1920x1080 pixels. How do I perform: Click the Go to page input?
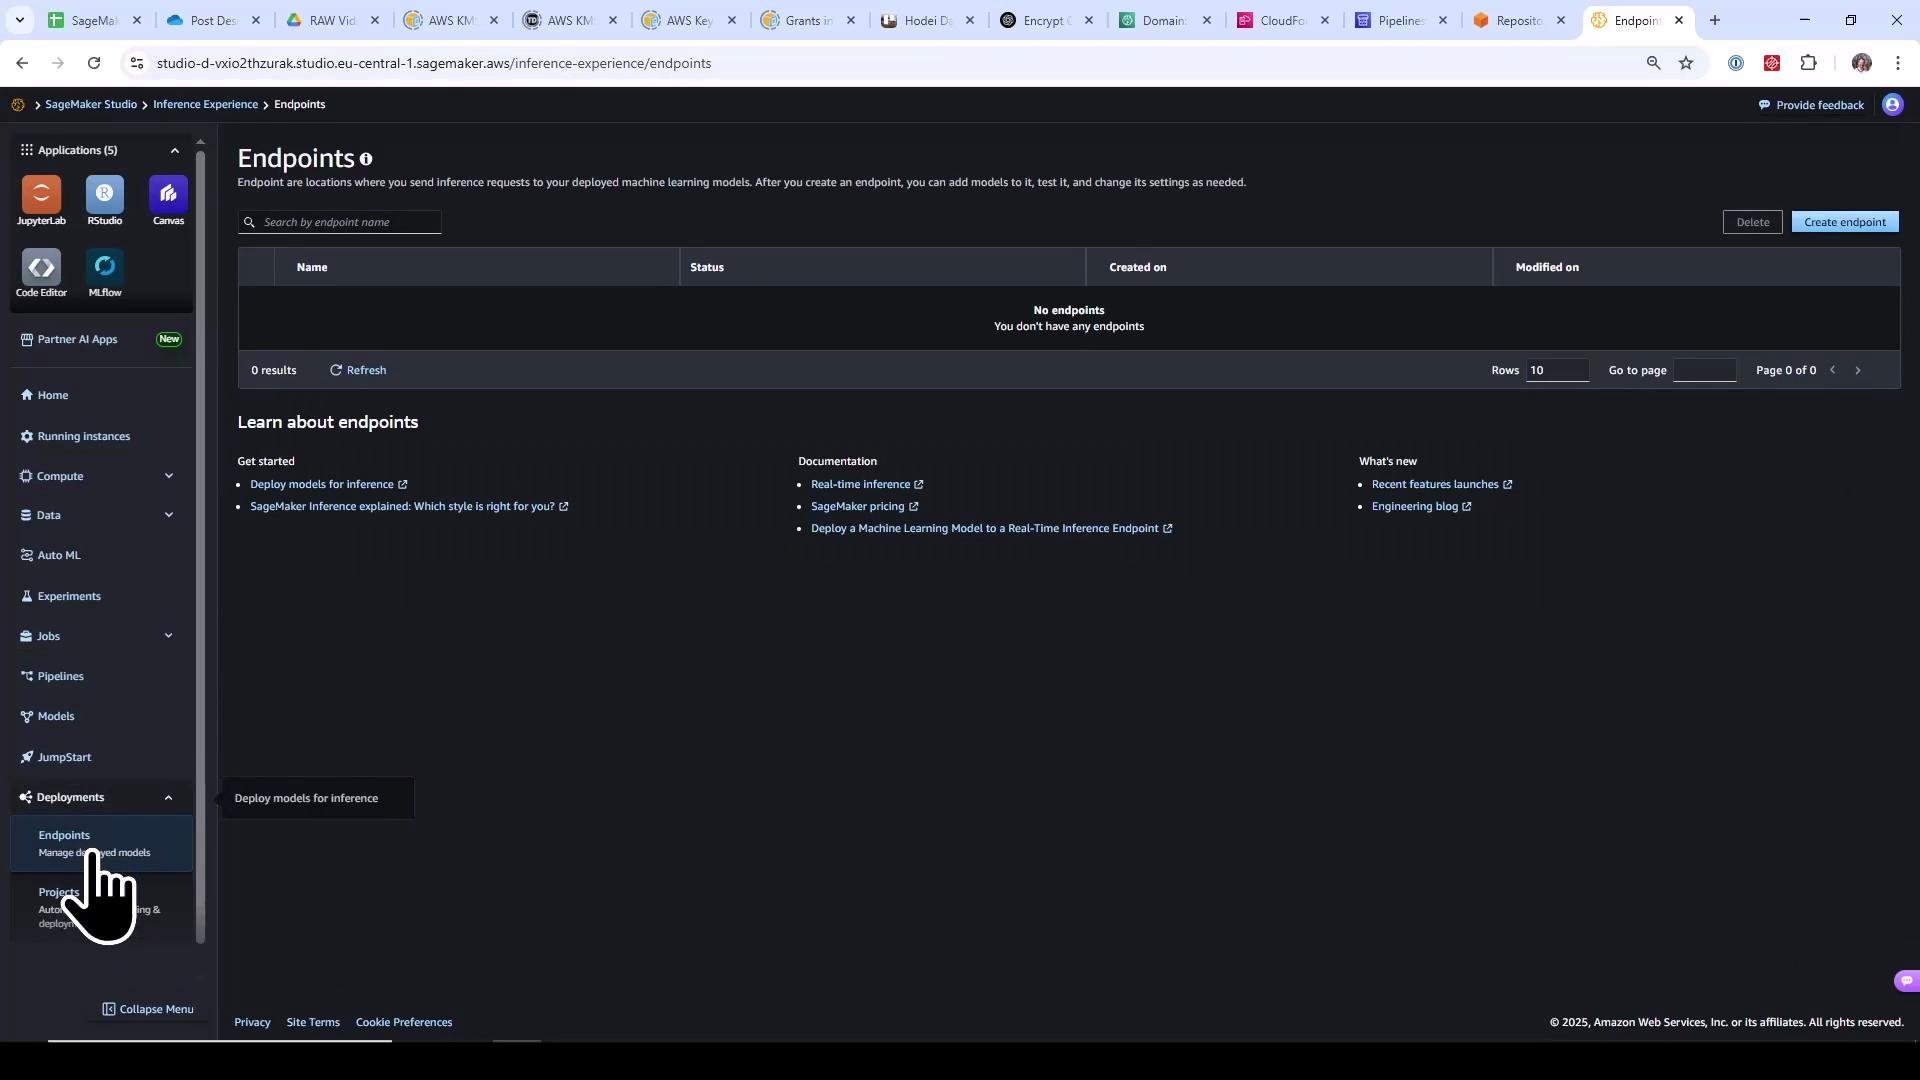1704,370
